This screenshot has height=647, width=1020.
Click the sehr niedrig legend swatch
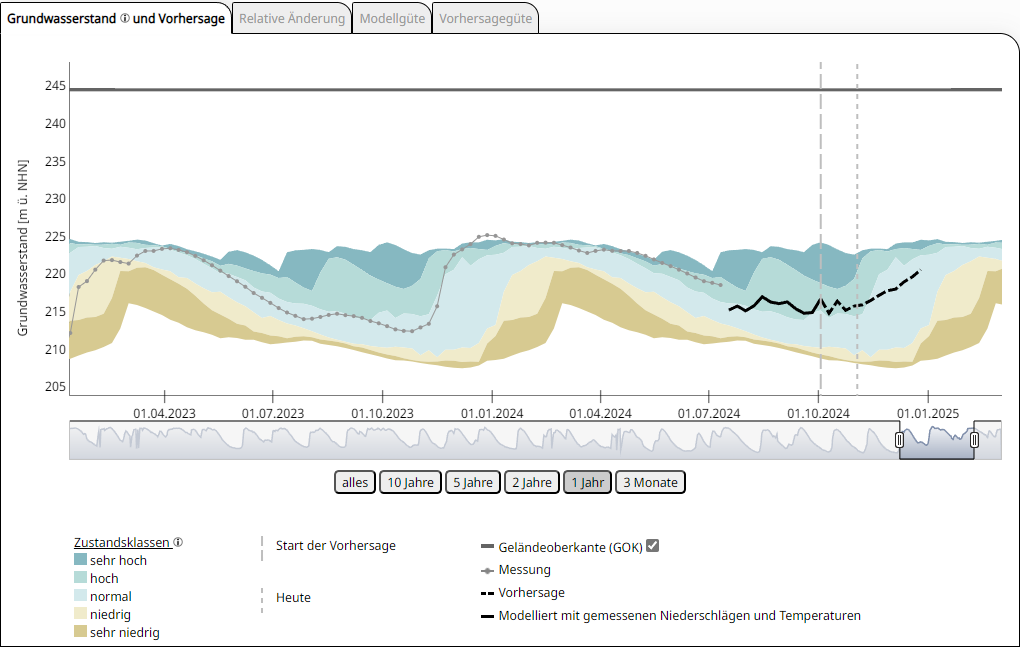coord(80,632)
